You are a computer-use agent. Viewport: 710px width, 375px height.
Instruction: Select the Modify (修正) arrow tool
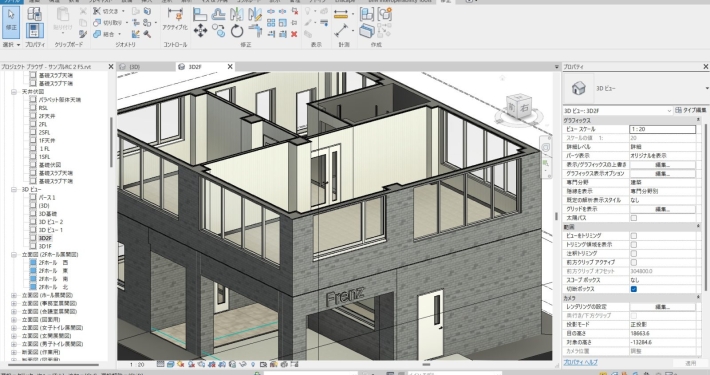(11, 21)
